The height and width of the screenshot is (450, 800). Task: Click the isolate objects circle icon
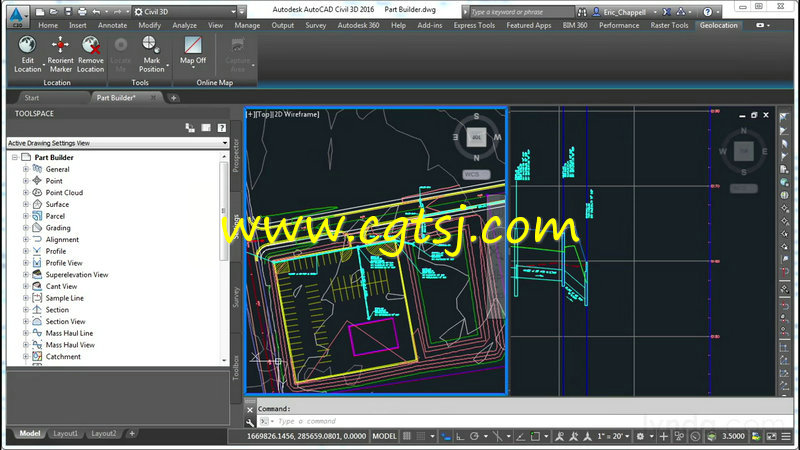[695, 436]
